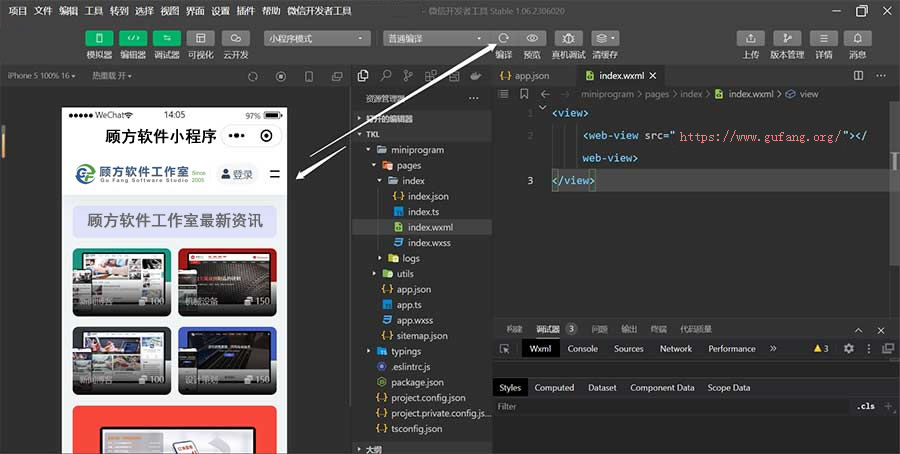The height and width of the screenshot is (454, 900).
Task: Open the 微信开发者工具 menu
Action: 319,11
